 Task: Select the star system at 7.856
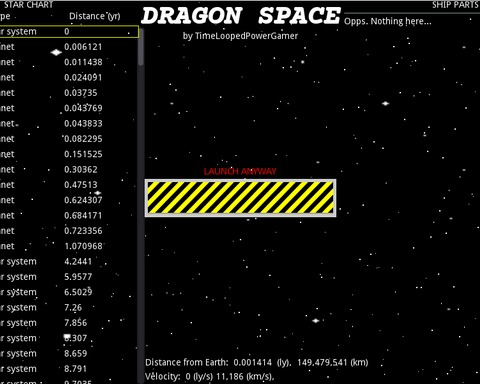(x=69, y=323)
